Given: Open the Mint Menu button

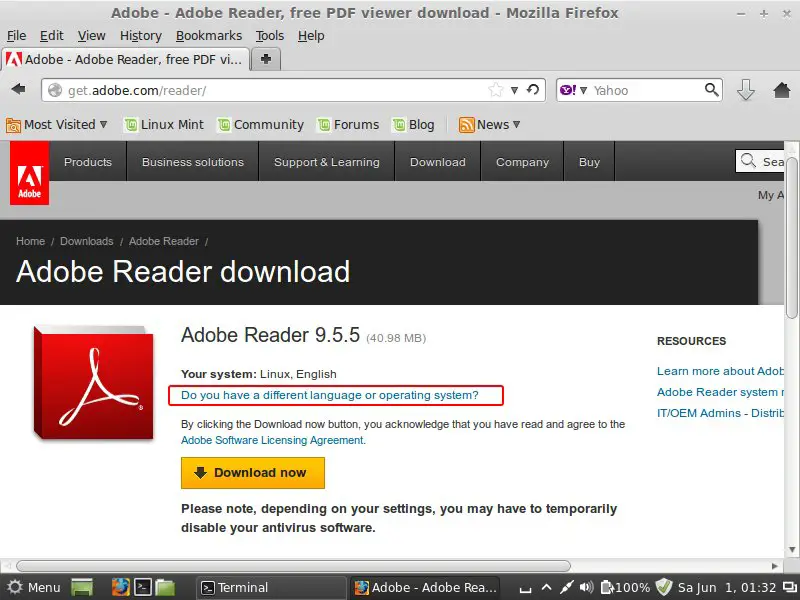Looking at the screenshot, I should [34, 587].
